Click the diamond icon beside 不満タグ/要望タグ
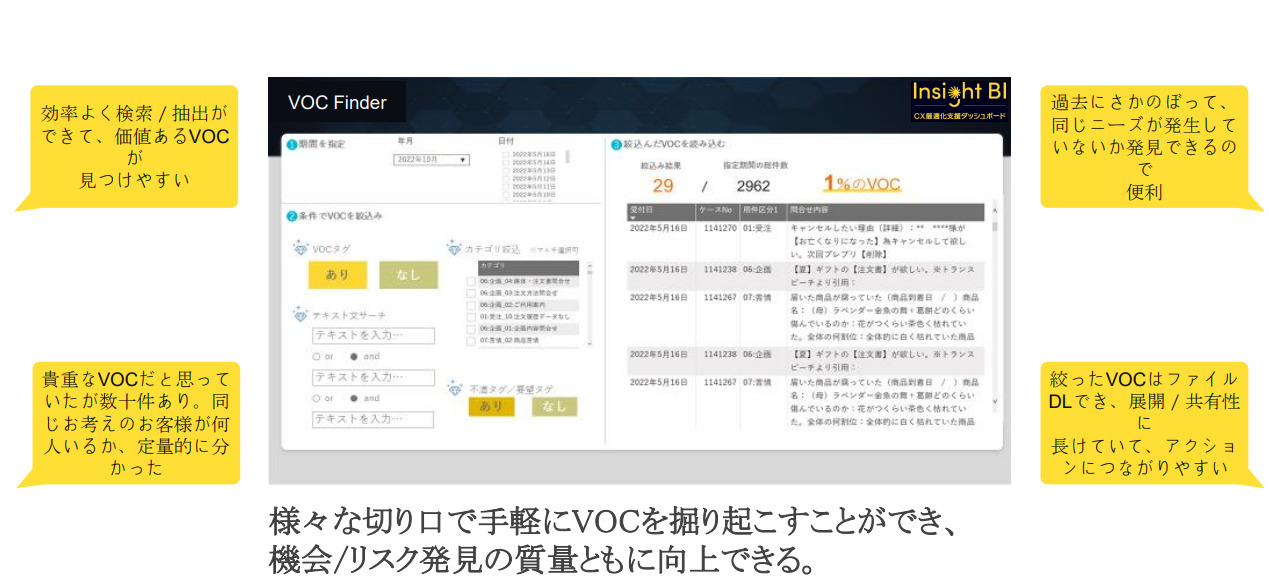 [454, 387]
